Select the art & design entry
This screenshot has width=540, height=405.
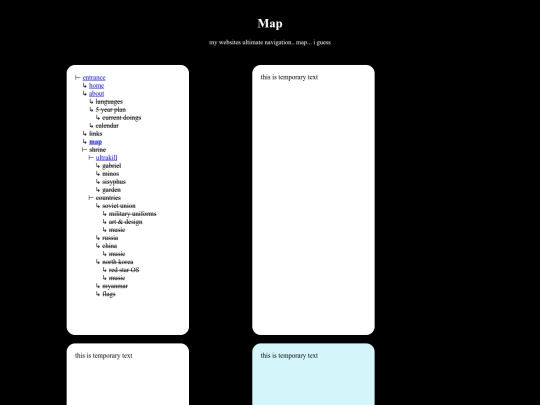click(125, 222)
